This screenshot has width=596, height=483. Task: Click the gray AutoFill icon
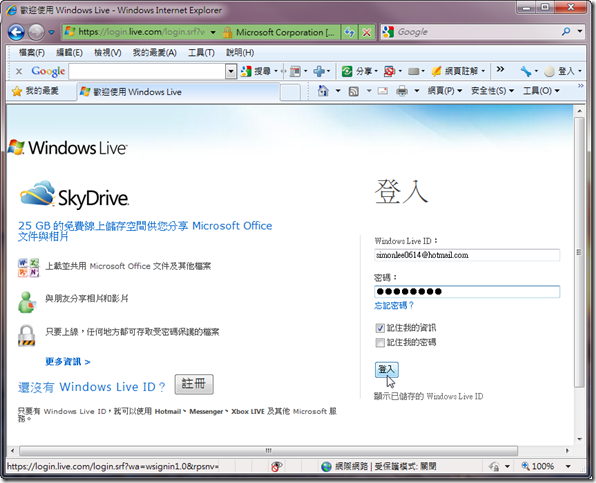pos(413,71)
